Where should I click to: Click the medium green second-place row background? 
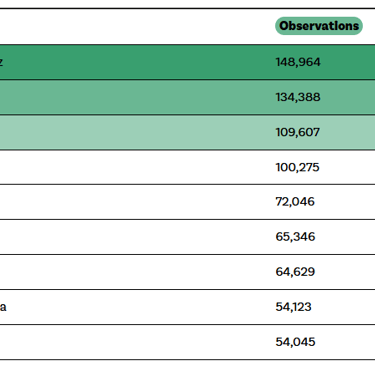coord(187,97)
